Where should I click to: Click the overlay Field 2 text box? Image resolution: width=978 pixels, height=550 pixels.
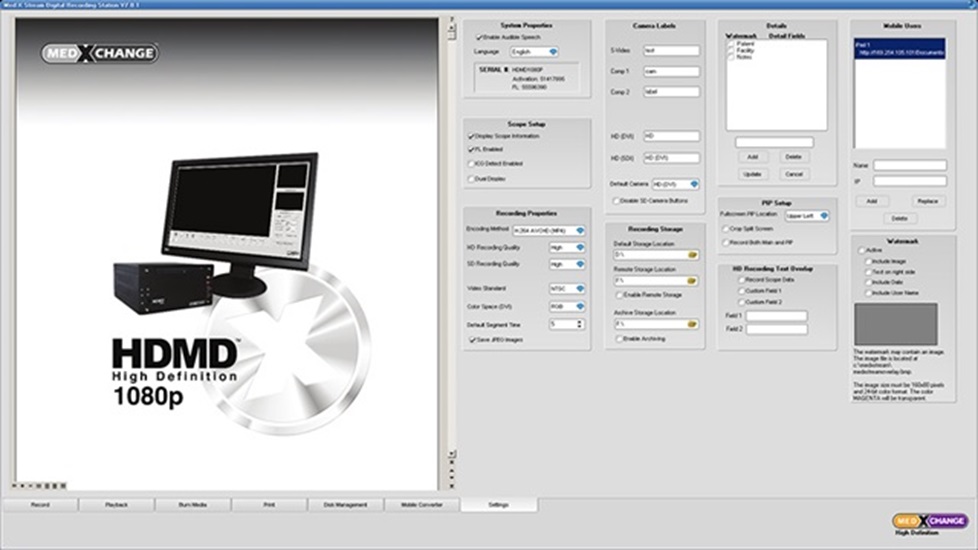777,329
